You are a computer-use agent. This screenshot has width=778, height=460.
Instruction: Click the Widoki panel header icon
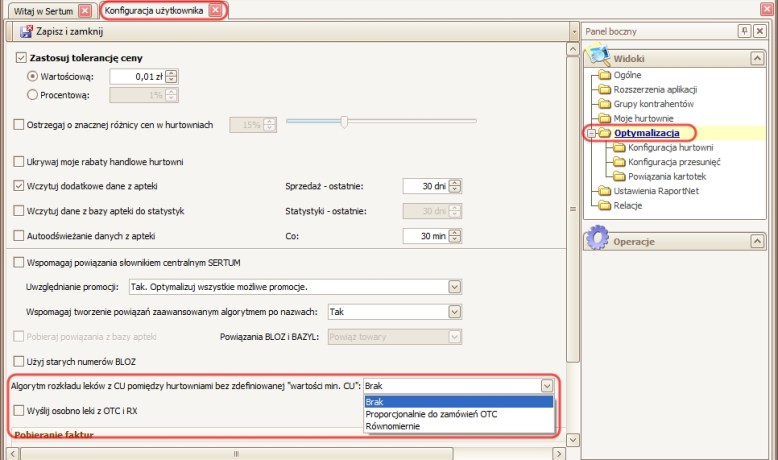(x=598, y=57)
